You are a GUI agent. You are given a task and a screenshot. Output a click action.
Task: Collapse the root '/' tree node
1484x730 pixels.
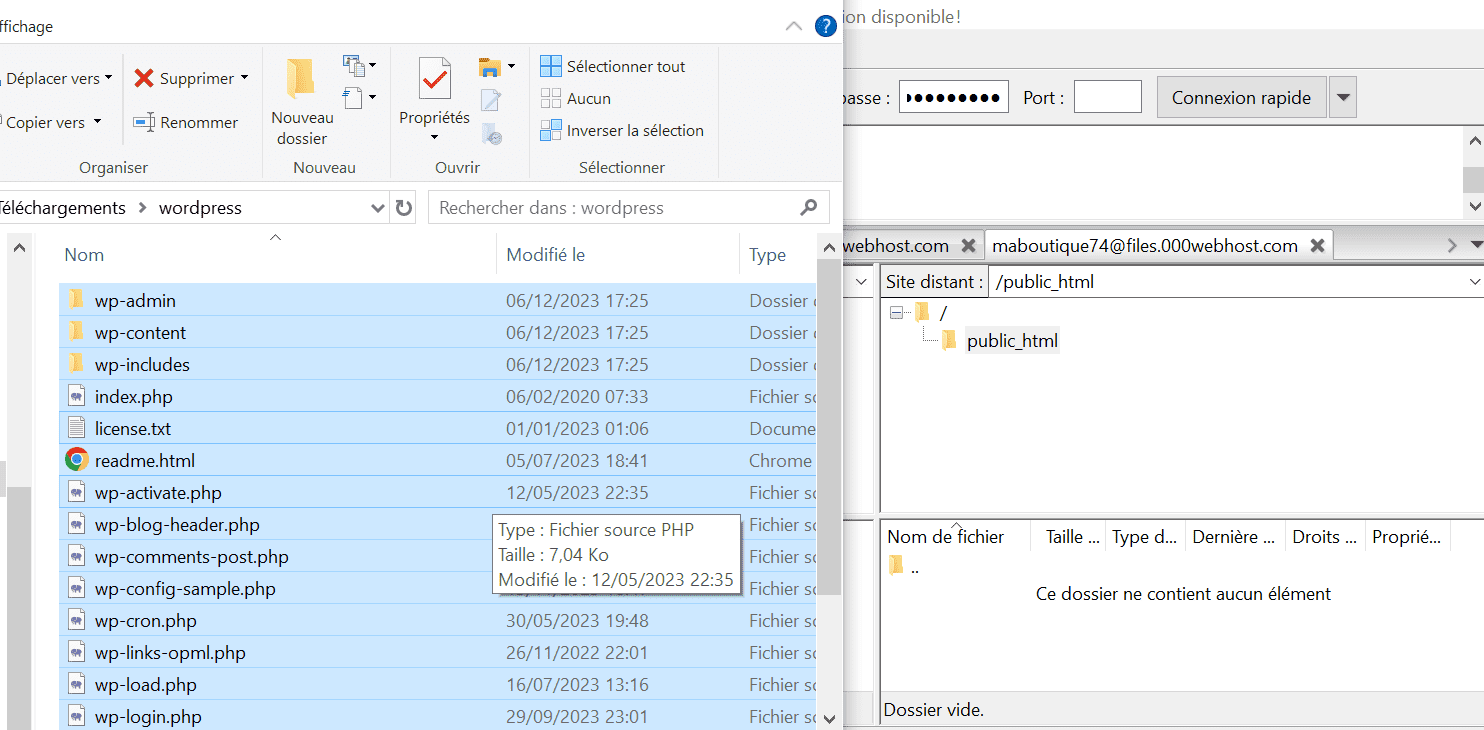896,313
